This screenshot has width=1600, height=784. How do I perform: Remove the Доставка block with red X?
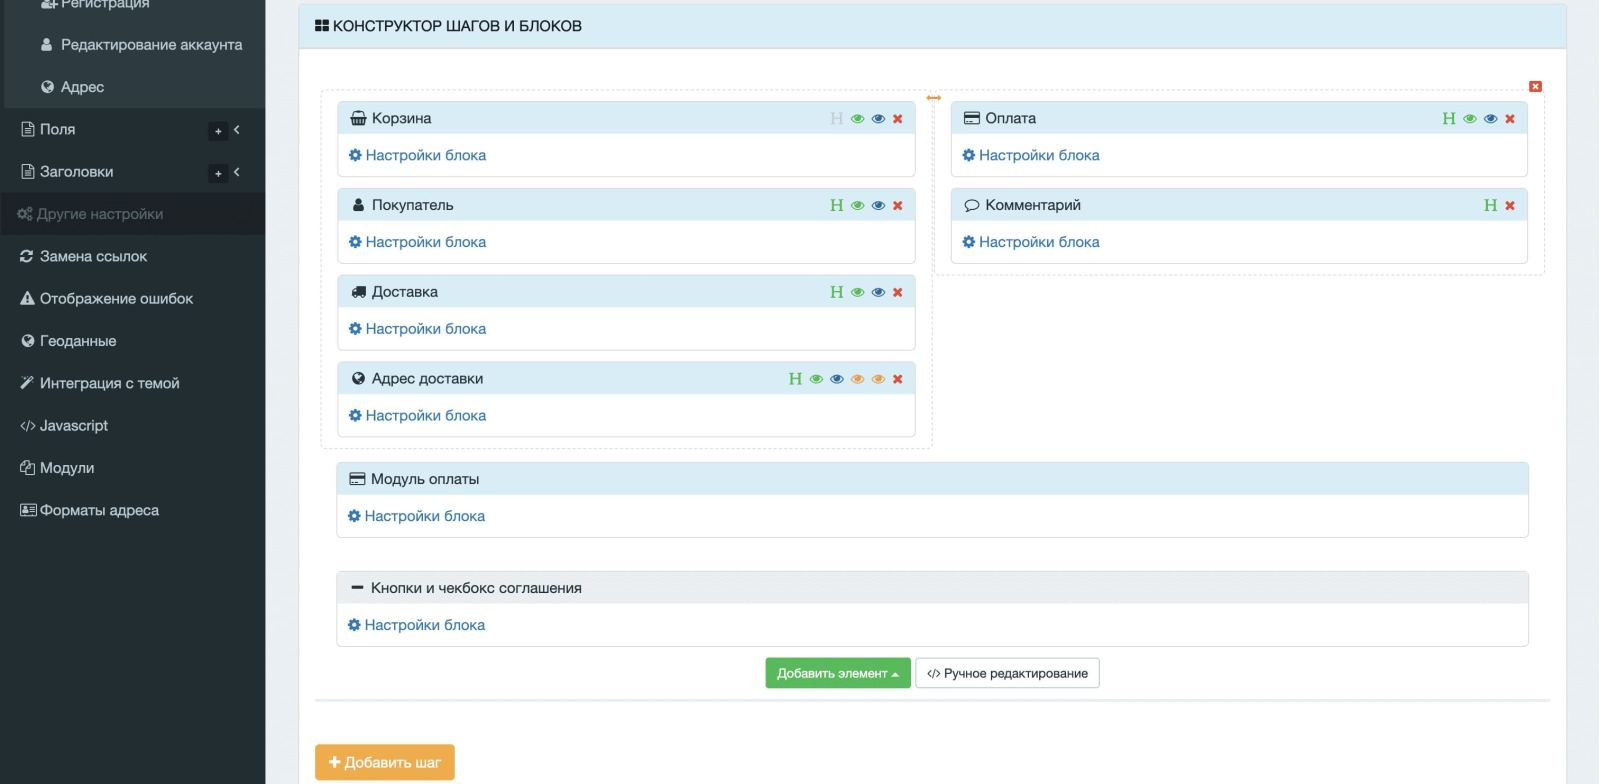point(898,293)
